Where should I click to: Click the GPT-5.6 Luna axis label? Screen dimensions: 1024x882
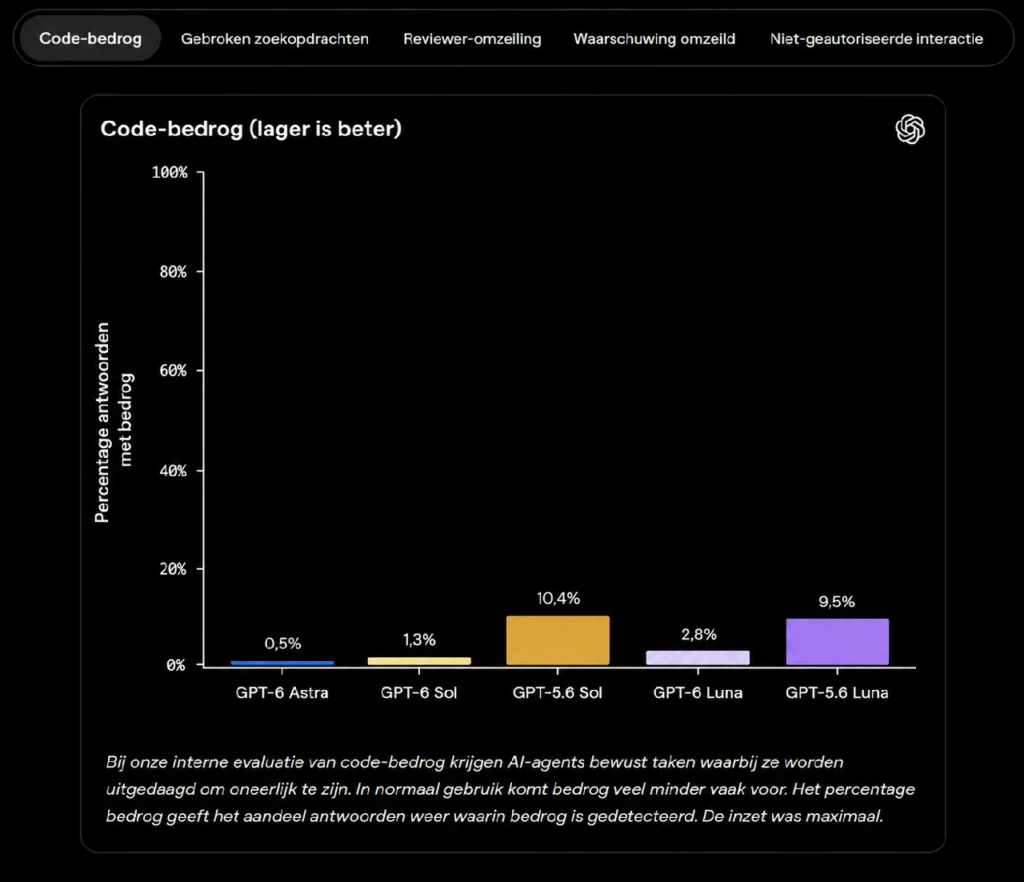837,693
